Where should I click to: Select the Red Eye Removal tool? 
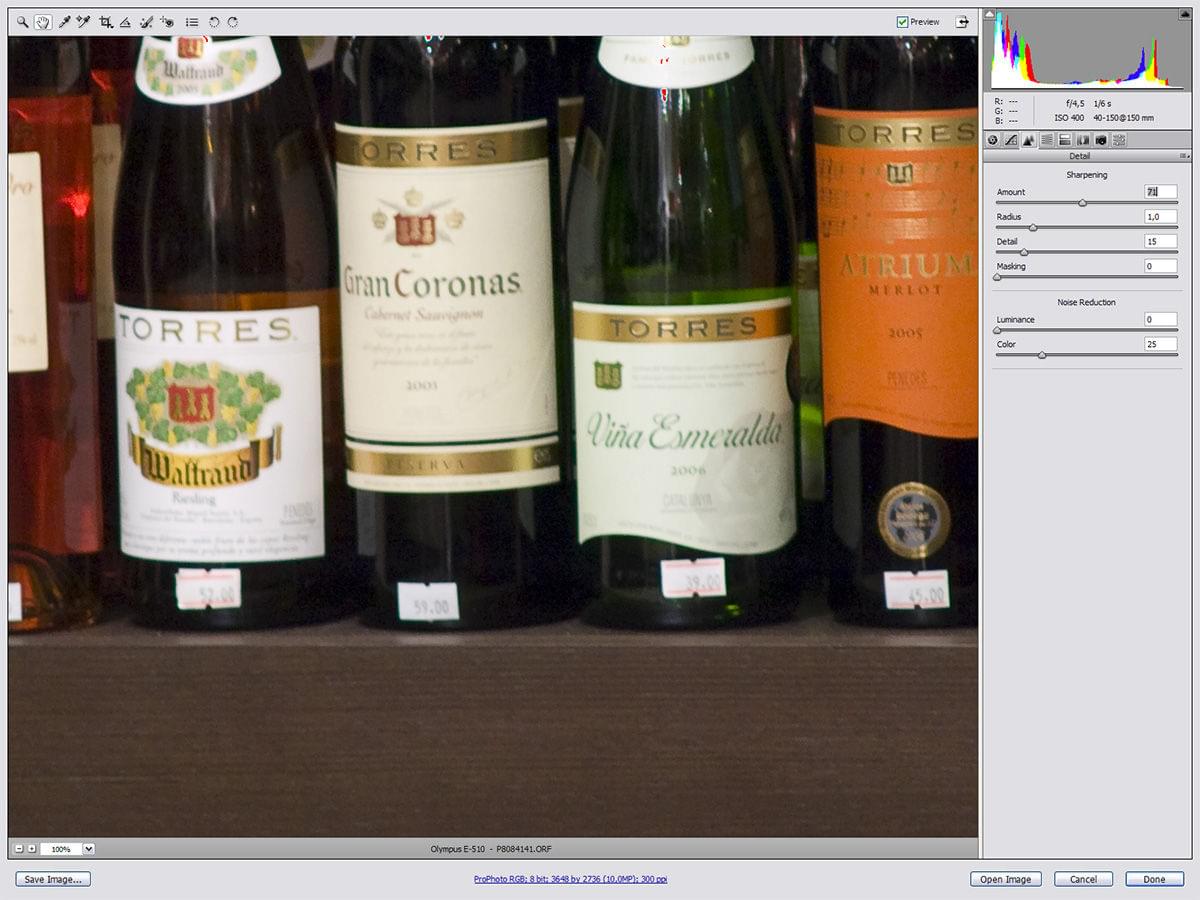(167, 21)
